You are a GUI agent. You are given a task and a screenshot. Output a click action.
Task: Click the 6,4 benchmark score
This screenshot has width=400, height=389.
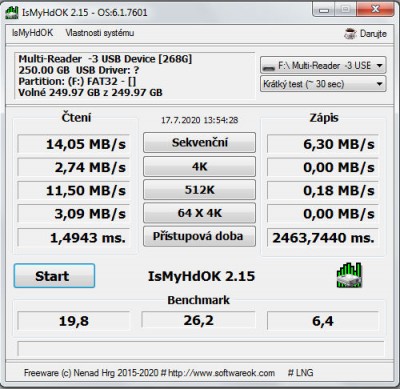coord(323,321)
